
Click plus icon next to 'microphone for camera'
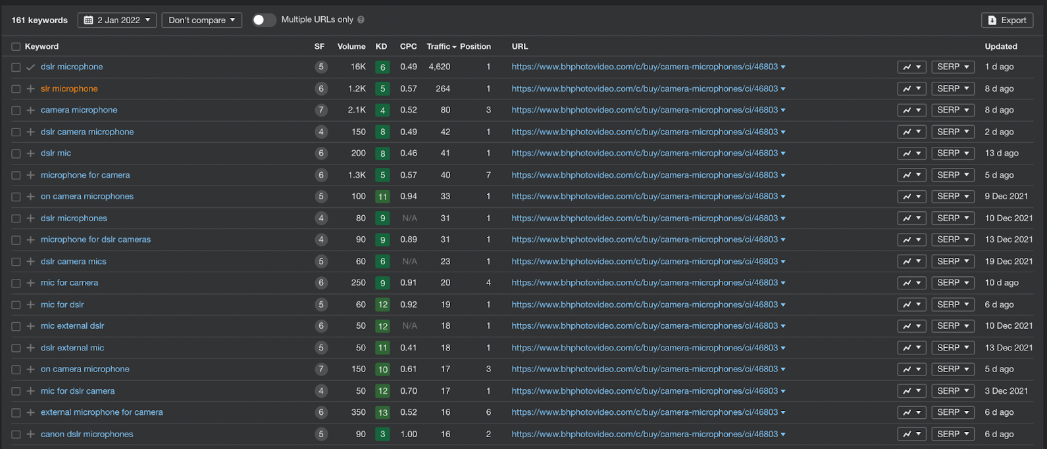[30, 175]
